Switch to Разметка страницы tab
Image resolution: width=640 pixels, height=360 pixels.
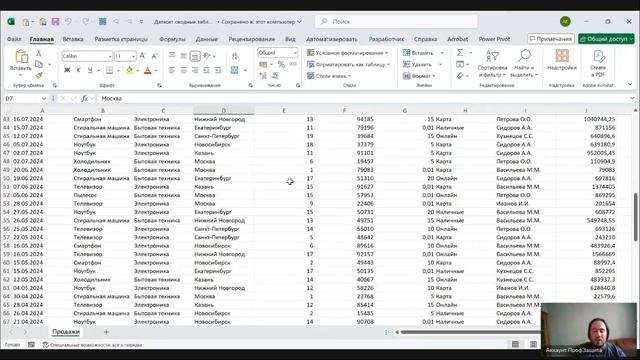point(121,39)
